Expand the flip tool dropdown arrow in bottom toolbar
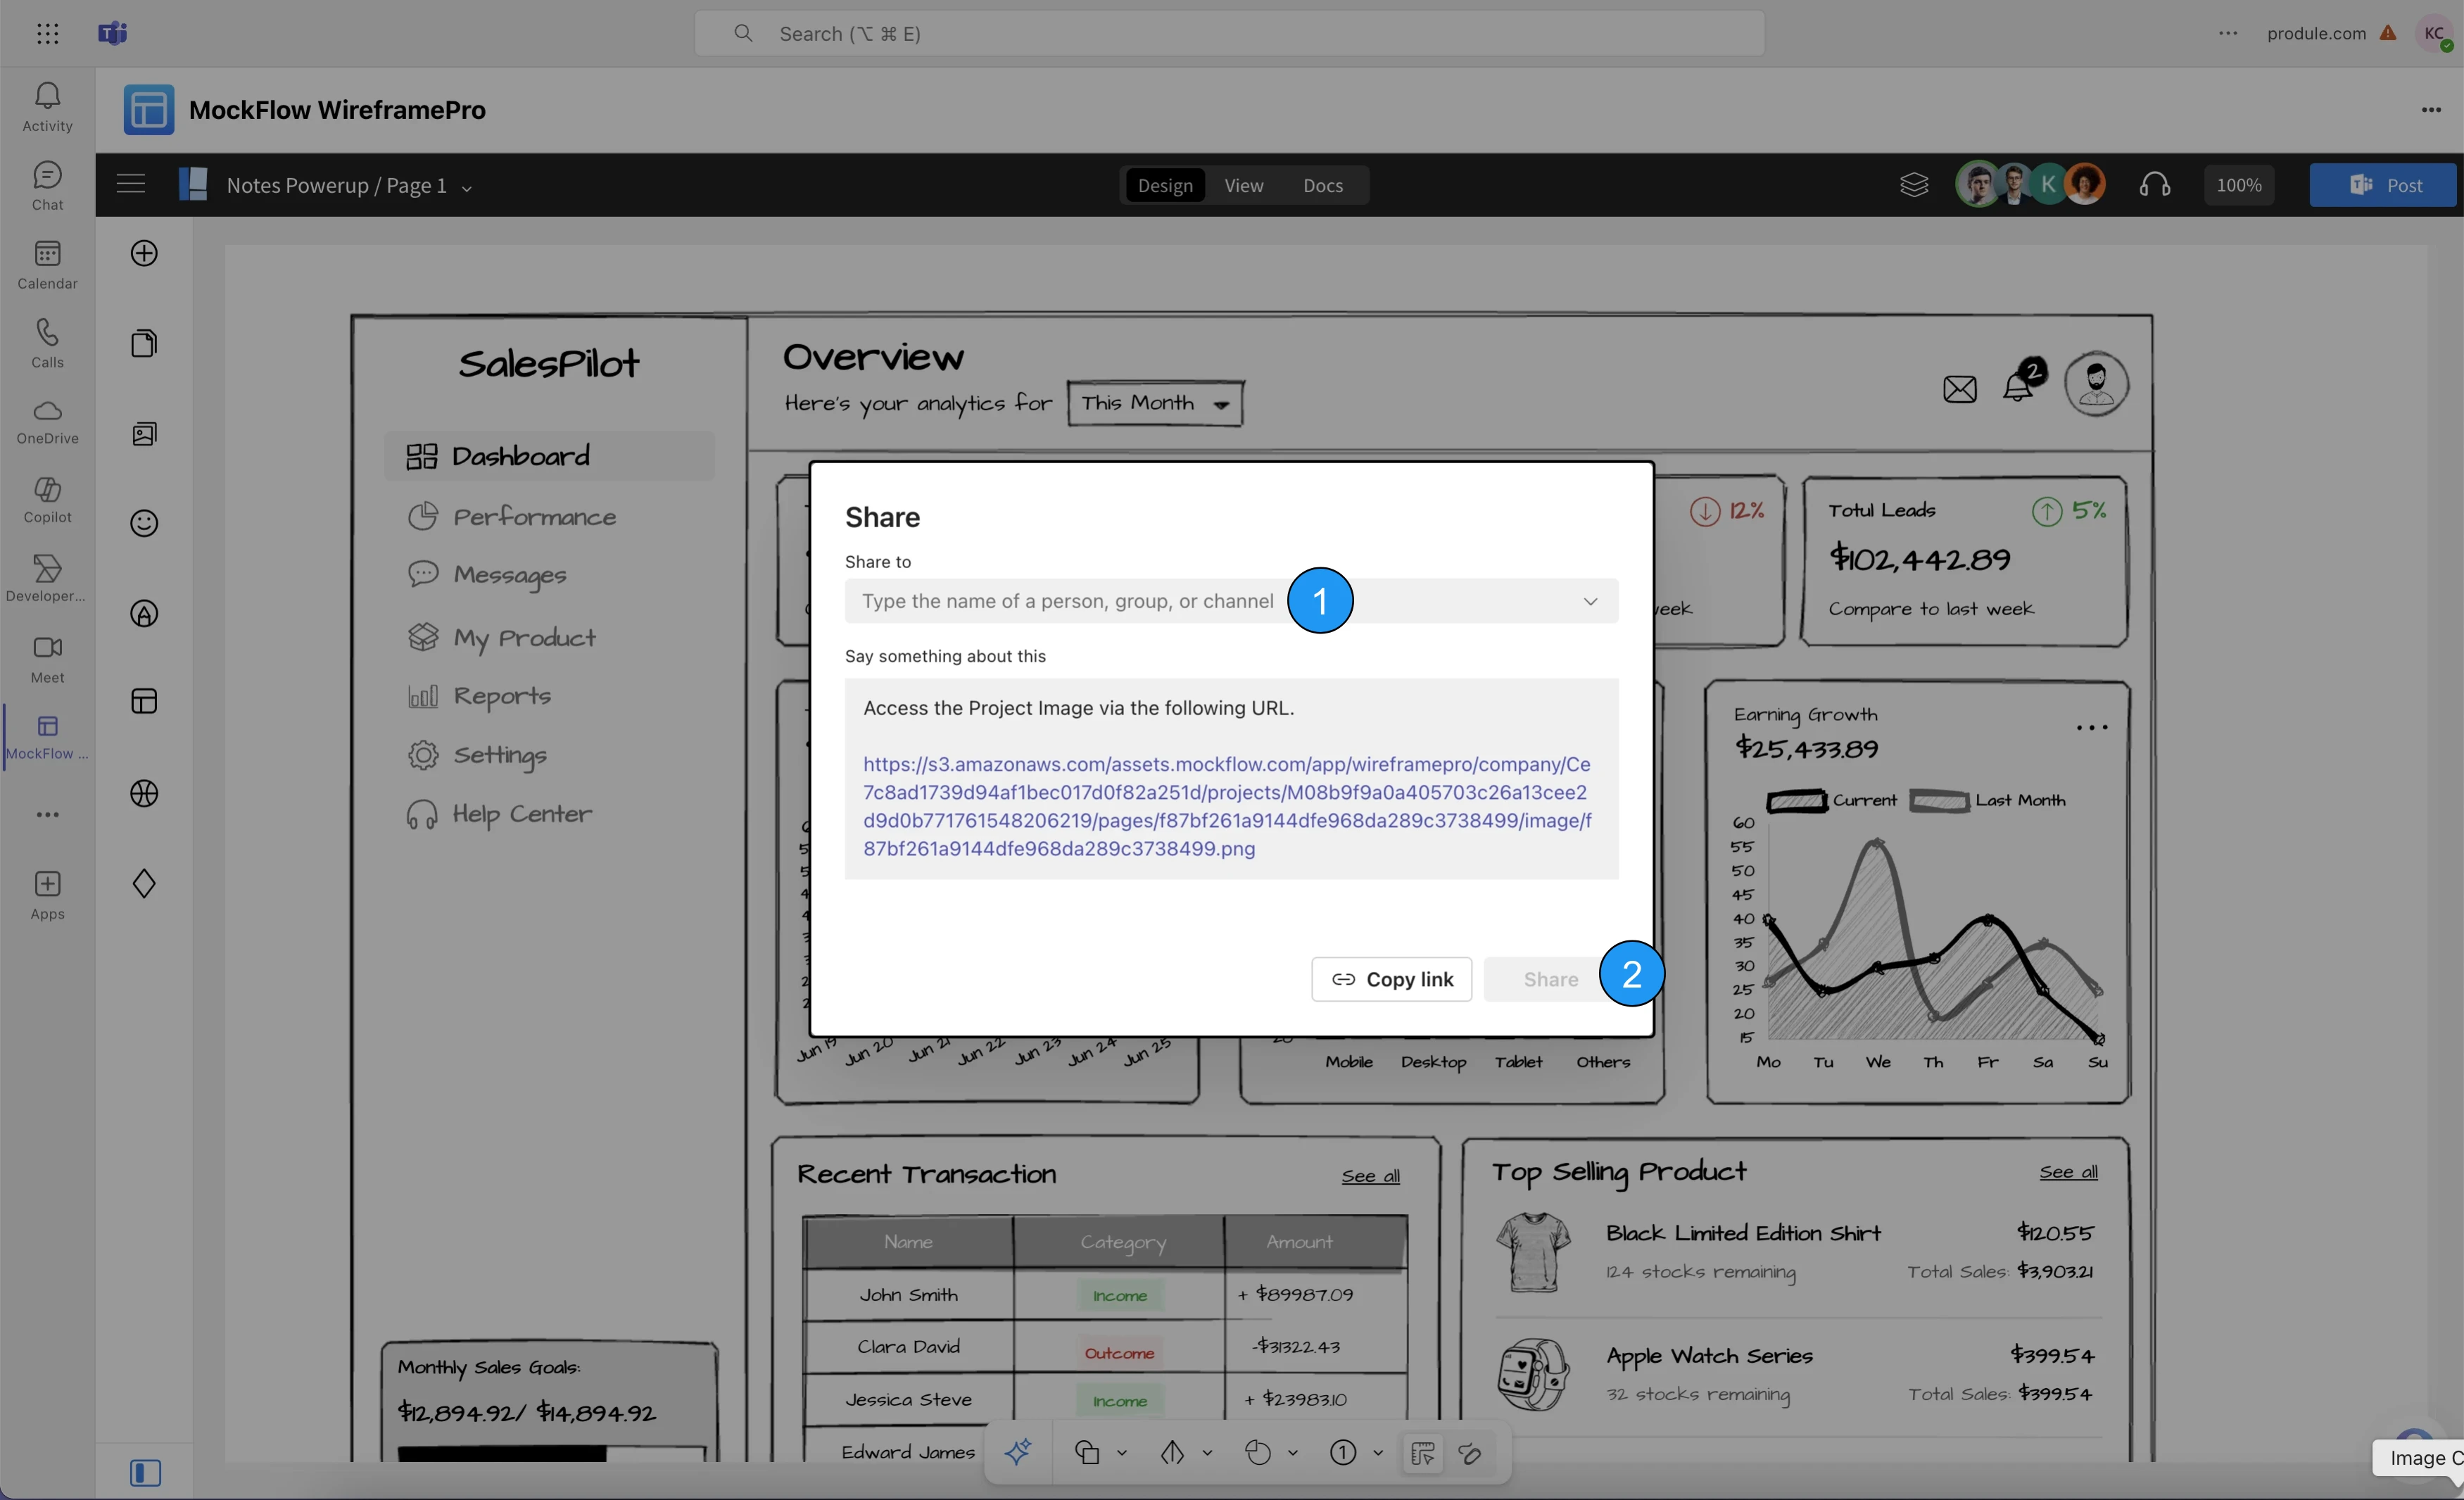 pos(1207,1453)
